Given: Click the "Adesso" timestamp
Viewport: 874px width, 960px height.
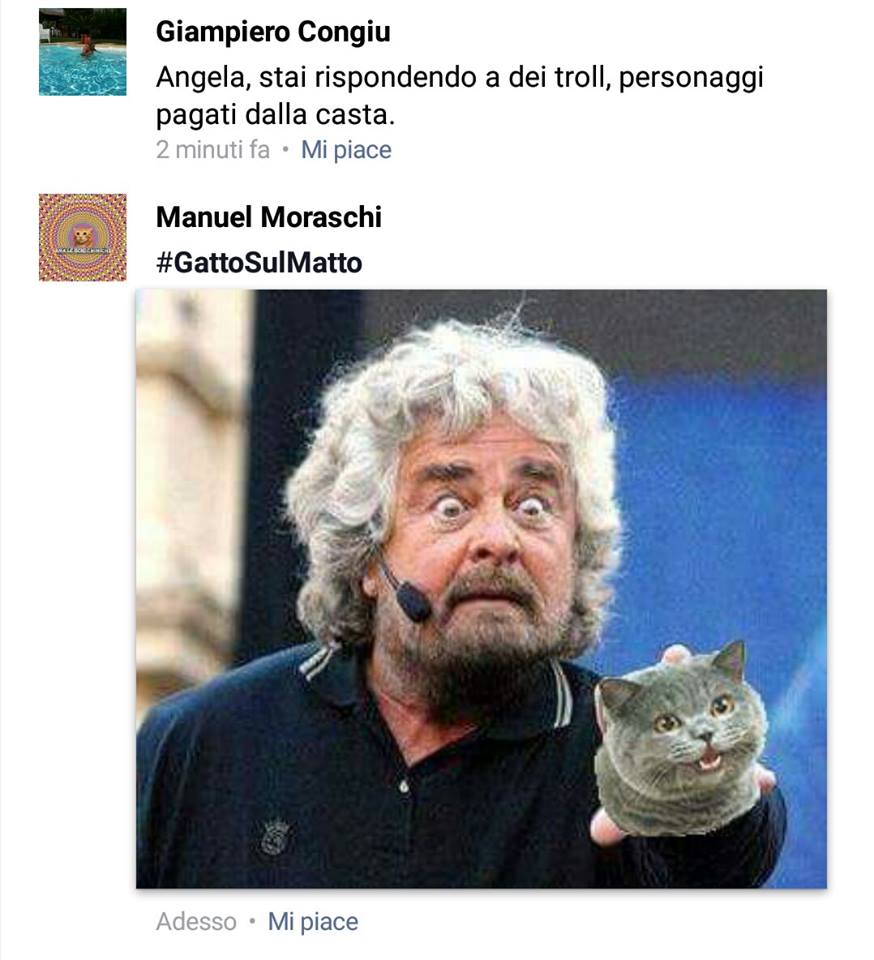Looking at the screenshot, I should pyautogui.click(x=196, y=921).
